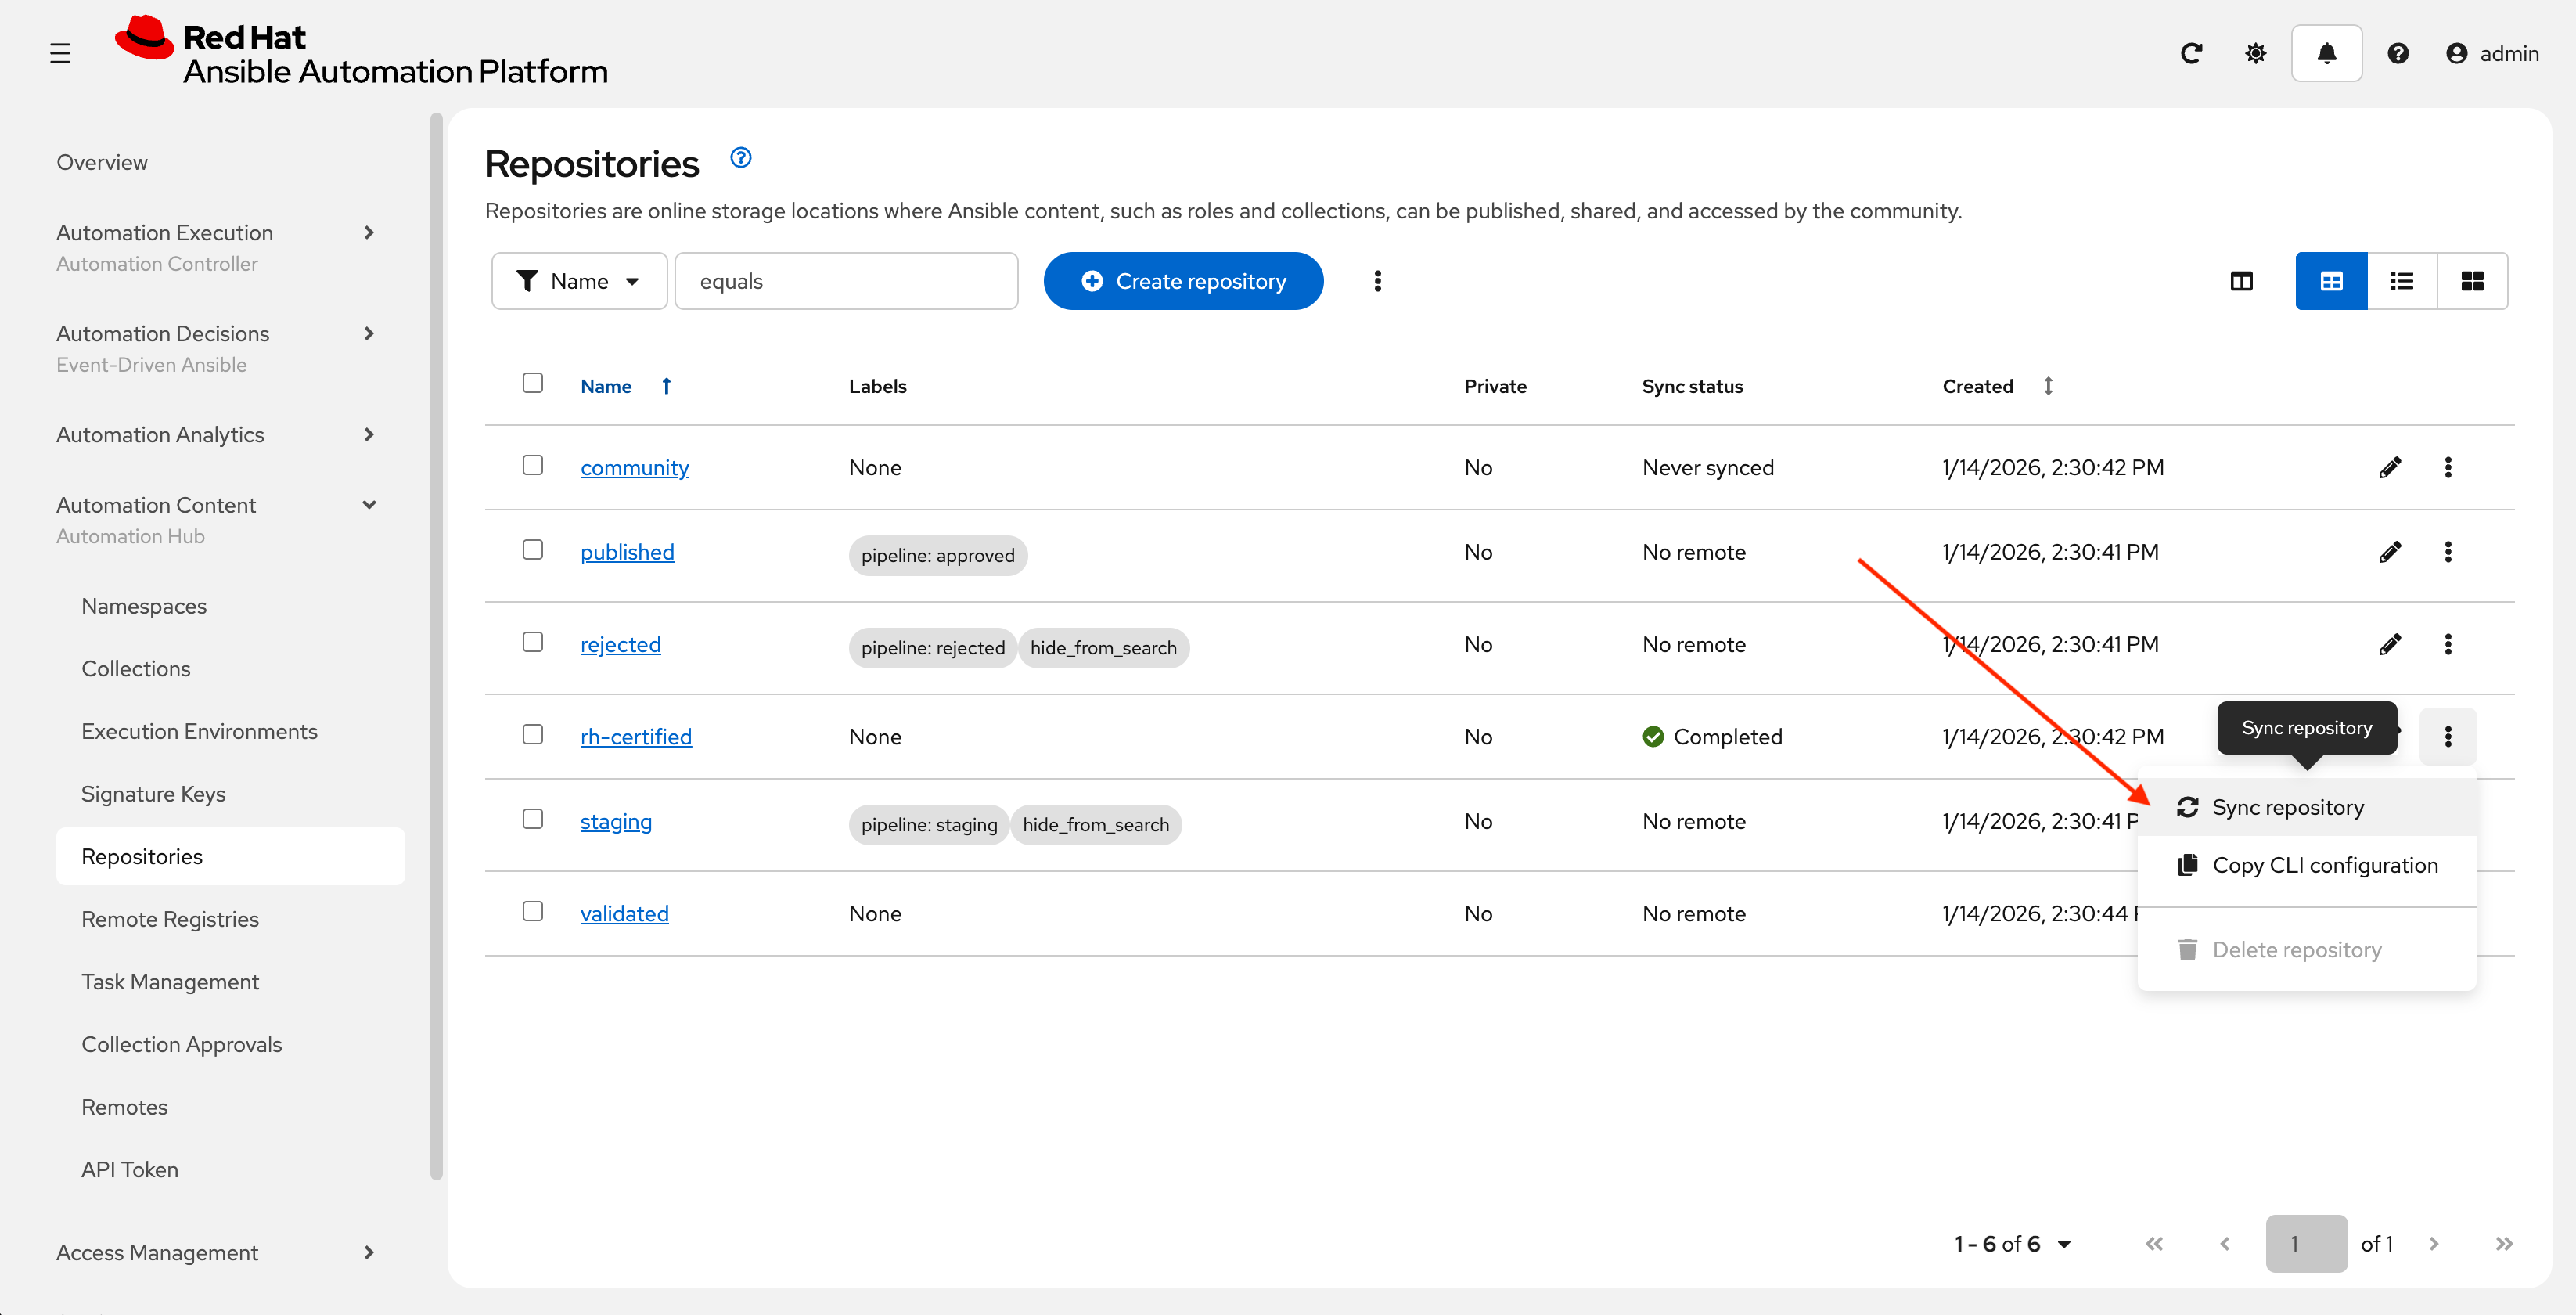Open the kebab menu for the rejected repository

tap(2448, 644)
